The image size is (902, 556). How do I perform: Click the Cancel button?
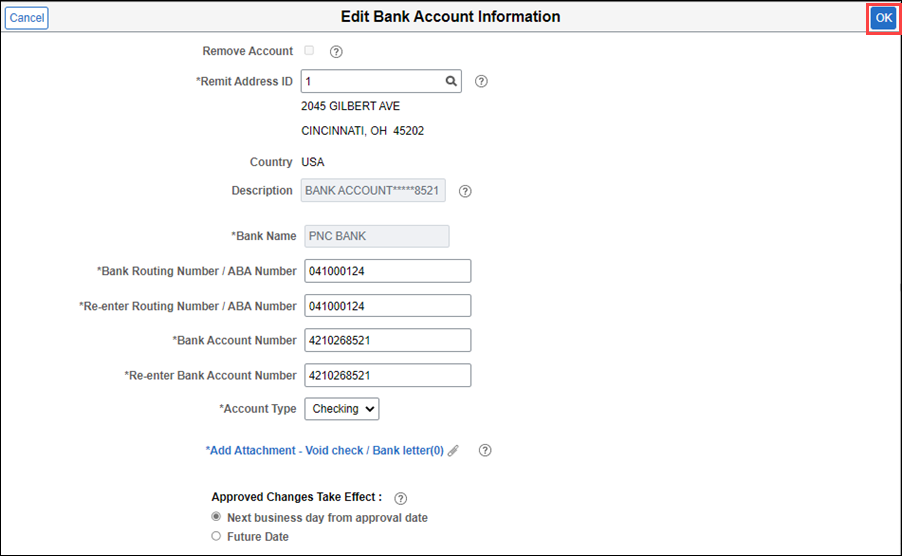[x=26, y=18]
